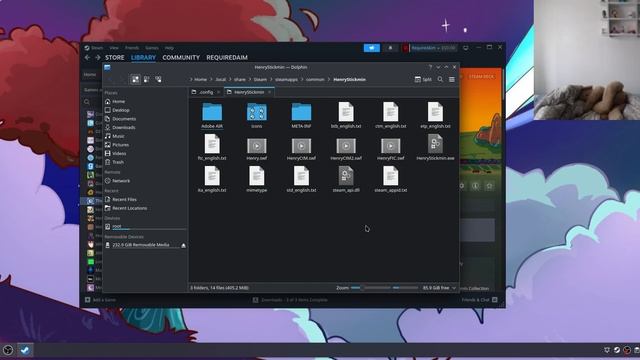Screen dimensions: 640x360
Task: Navigate to share in breadcrumb path
Action: (x=240, y=80)
